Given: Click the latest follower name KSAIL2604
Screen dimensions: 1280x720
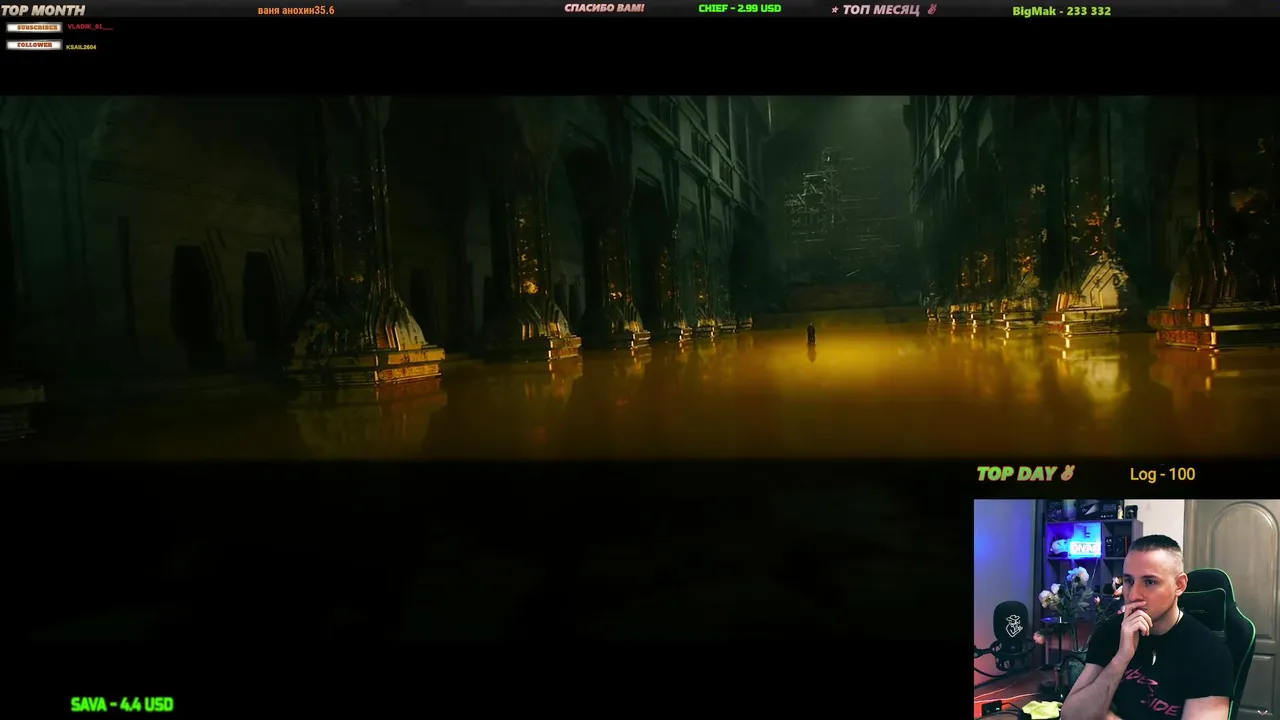Looking at the screenshot, I should pyautogui.click(x=81, y=47).
